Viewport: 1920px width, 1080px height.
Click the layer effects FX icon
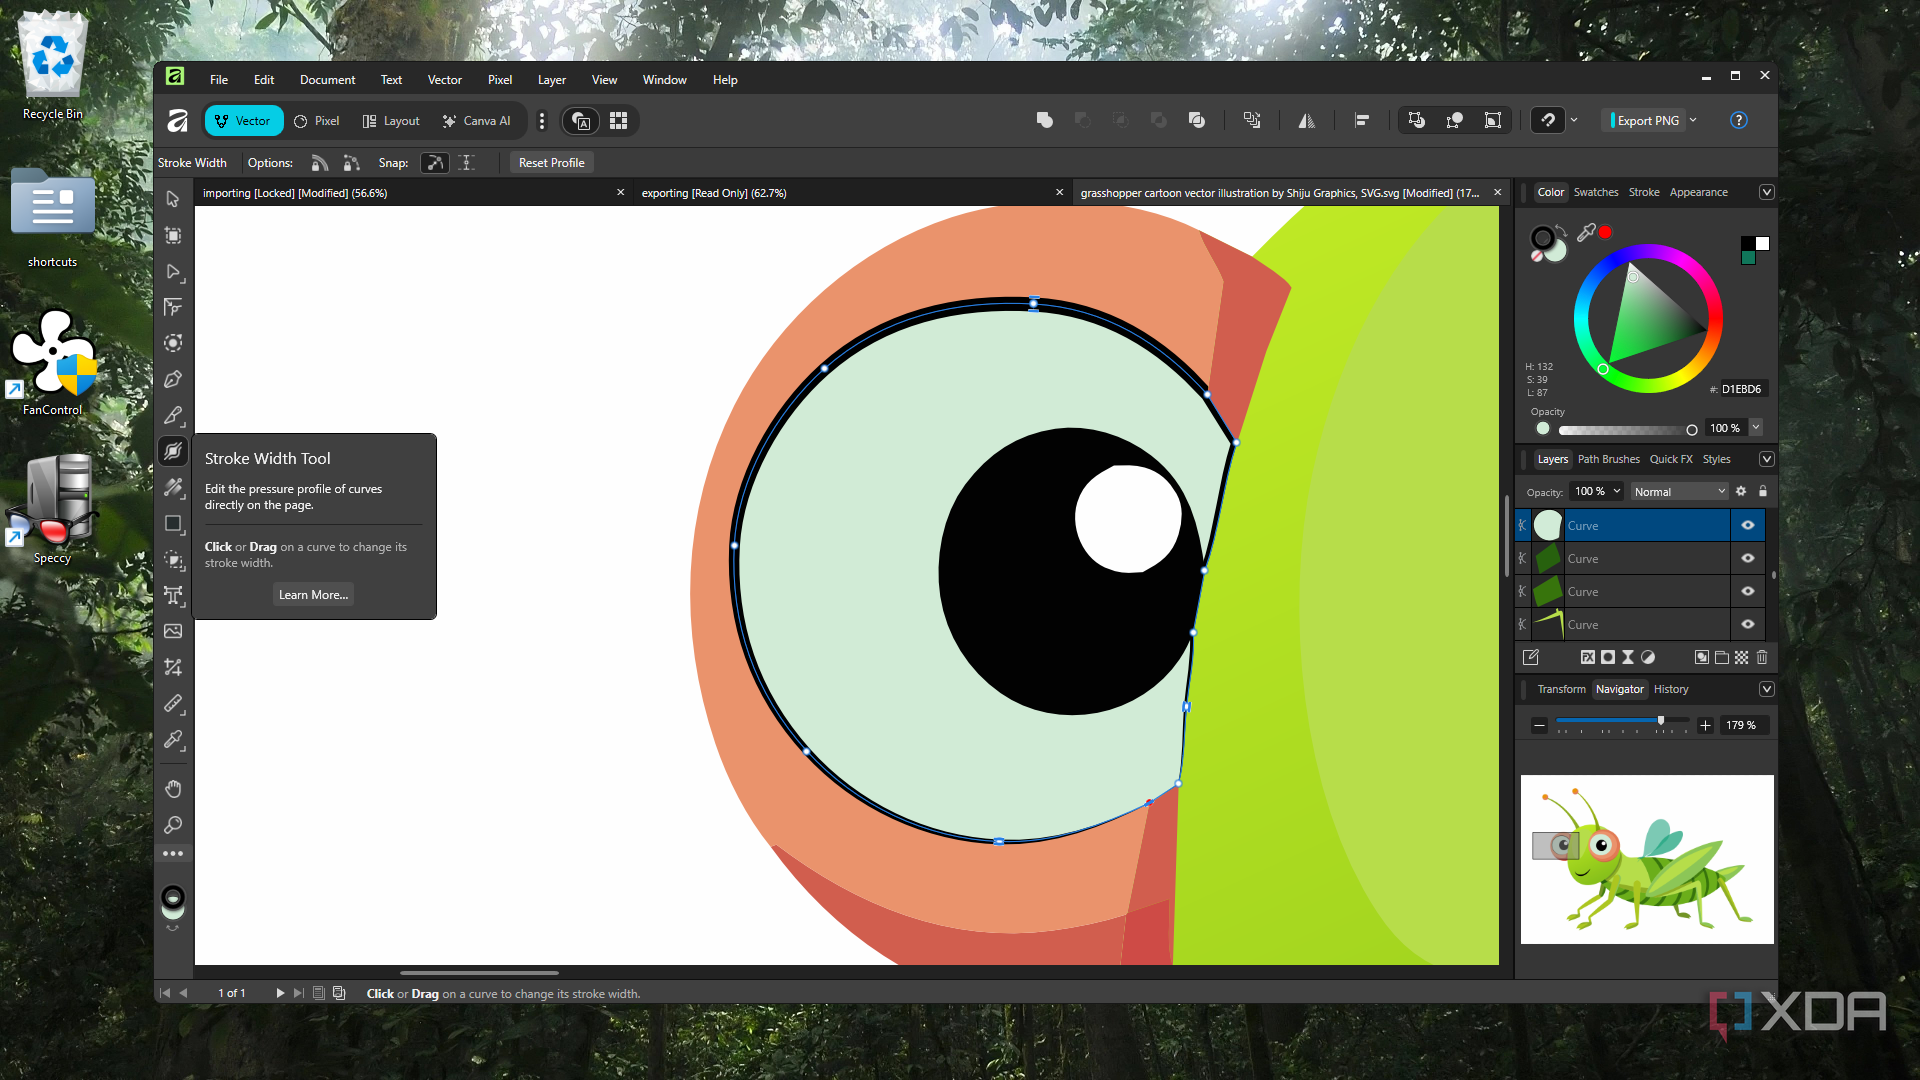[1587, 657]
